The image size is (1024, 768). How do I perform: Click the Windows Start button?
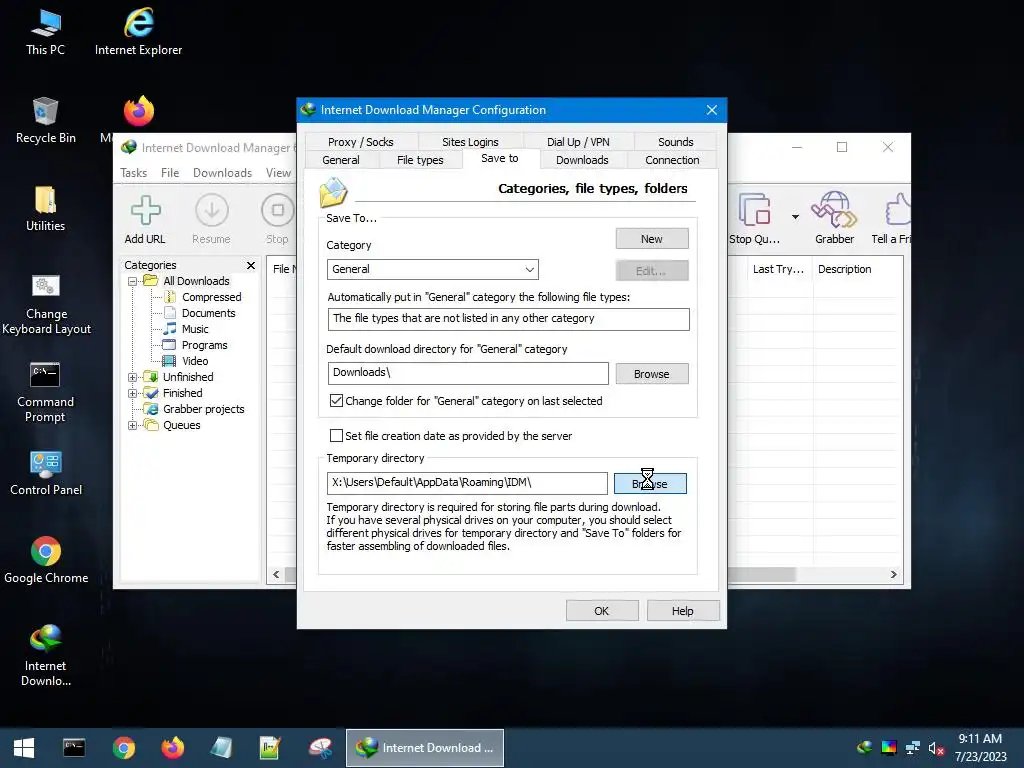pos(24,748)
